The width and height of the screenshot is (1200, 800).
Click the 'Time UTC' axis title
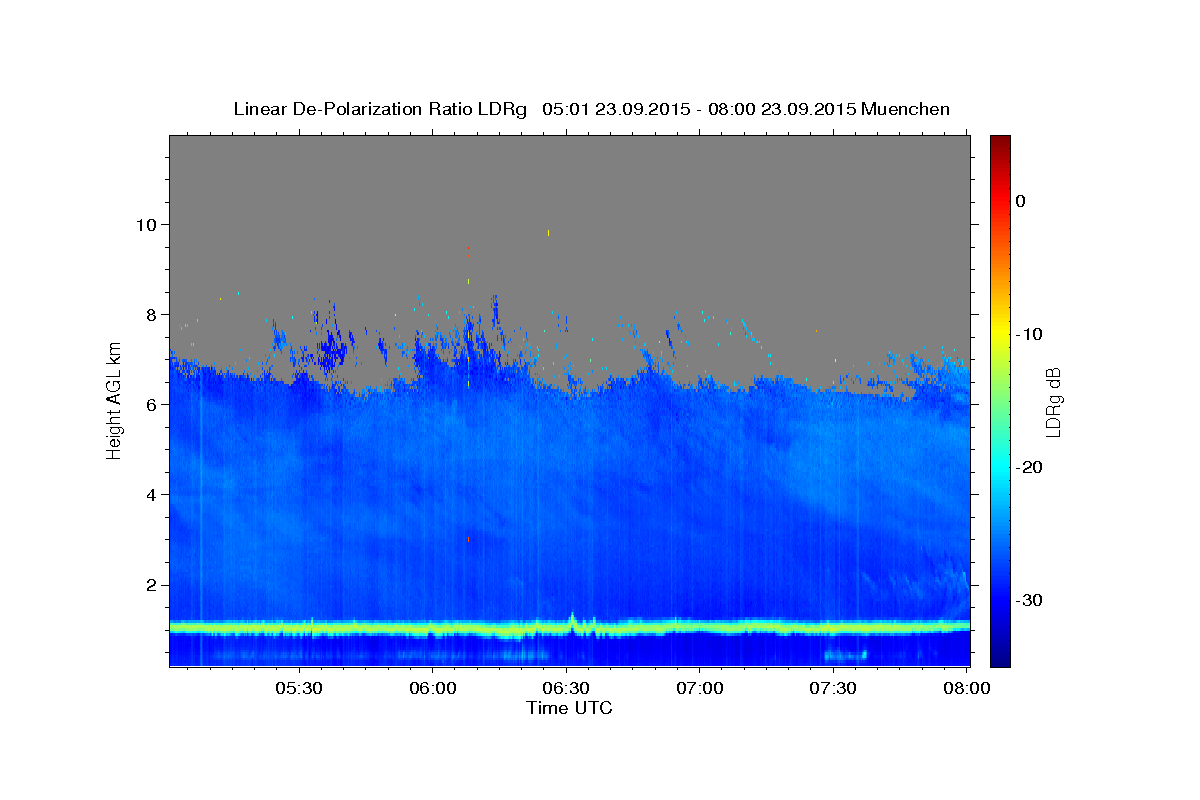tap(569, 708)
